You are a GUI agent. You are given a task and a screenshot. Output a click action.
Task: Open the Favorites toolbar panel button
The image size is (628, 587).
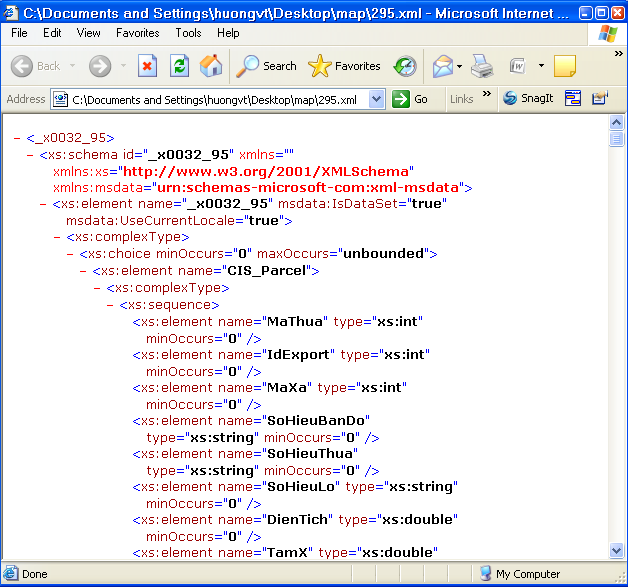point(345,66)
